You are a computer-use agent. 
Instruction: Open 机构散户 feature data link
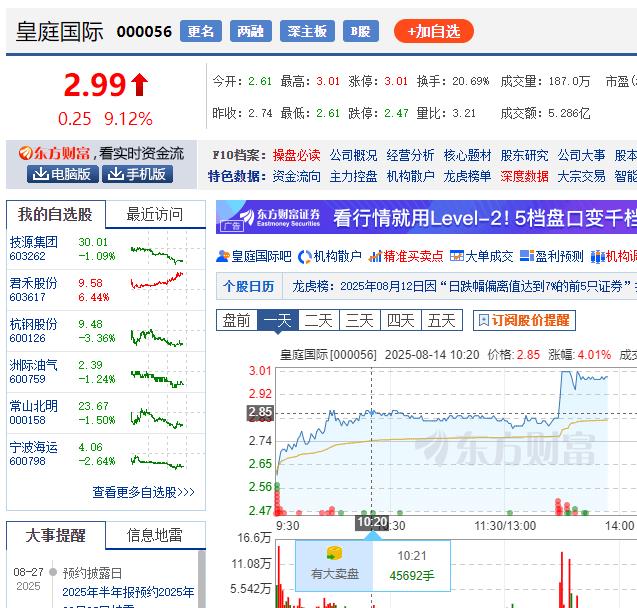410,176
